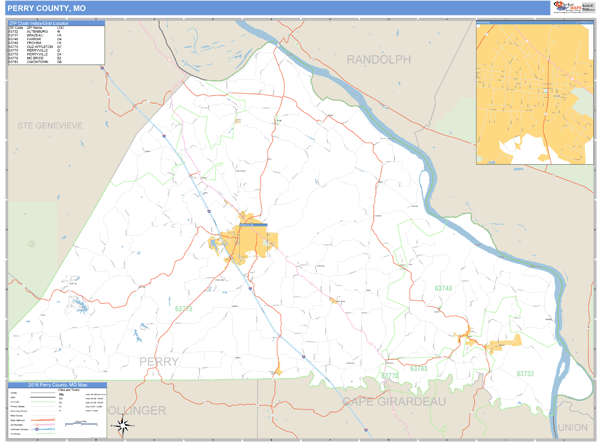Click the 2016 Perry County legend header
Viewport: 600px width, 442px height.
pyautogui.click(x=55, y=385)
